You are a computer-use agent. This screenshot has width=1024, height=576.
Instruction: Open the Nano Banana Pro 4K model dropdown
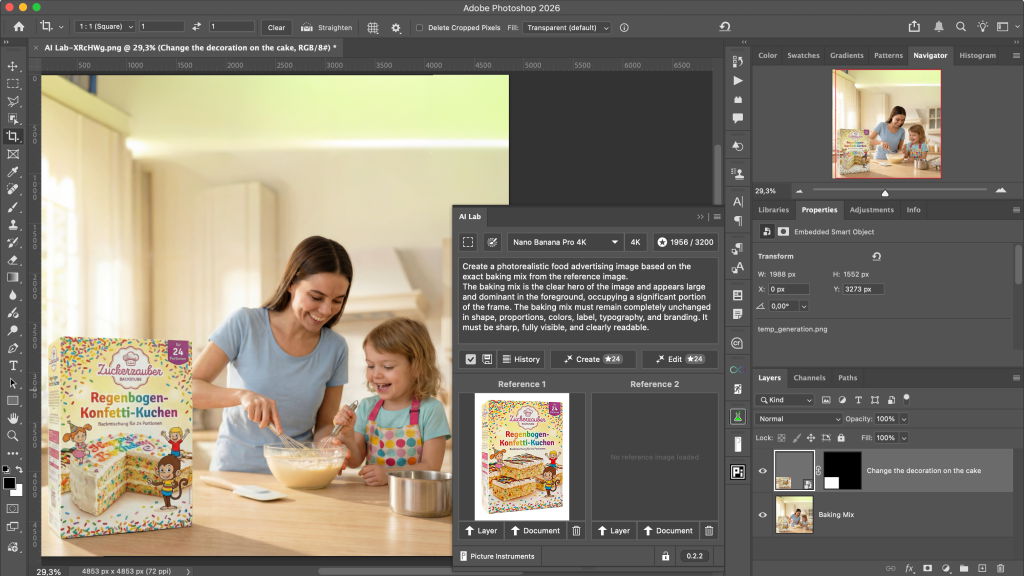[565, 242]
